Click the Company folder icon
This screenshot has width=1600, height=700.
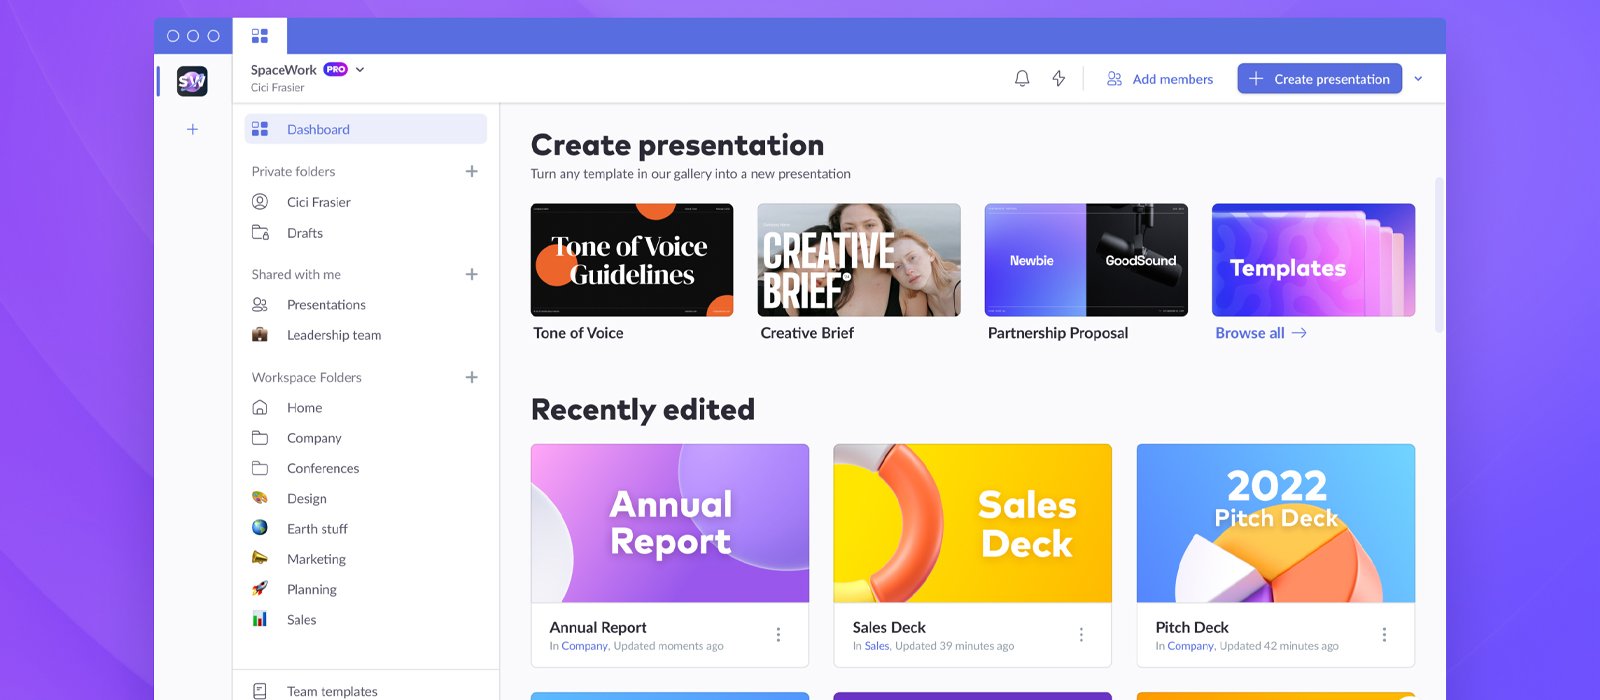(x=260, y=438)
